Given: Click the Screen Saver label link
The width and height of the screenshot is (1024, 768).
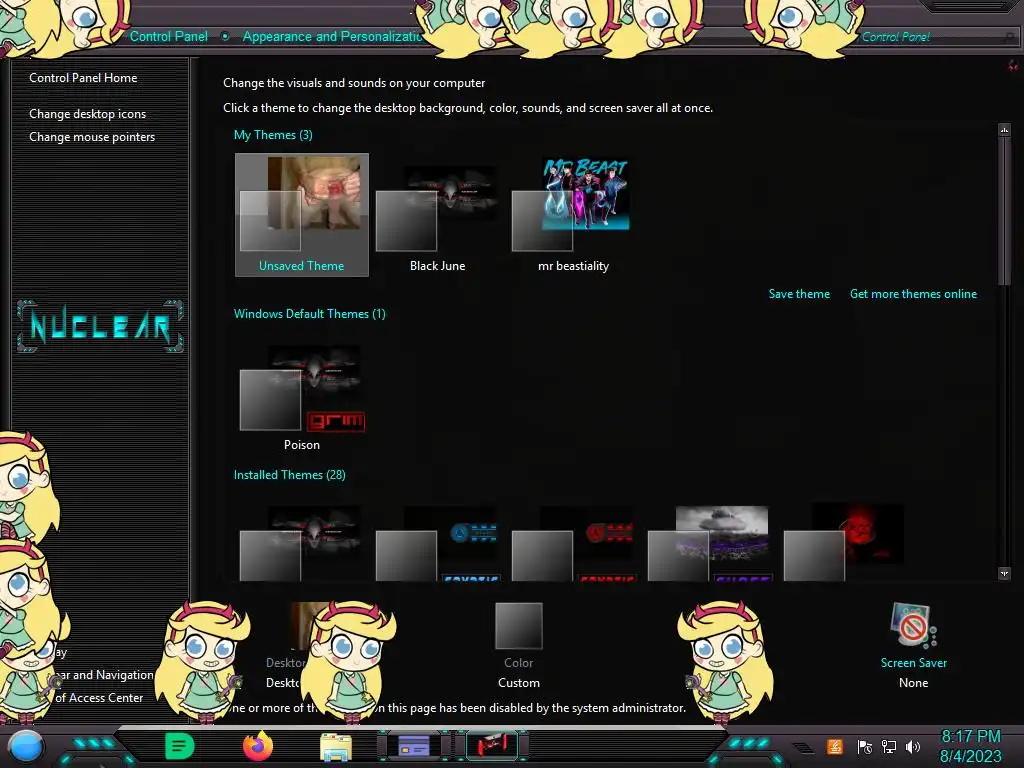Looking at the screenshot, I should [913, 663].
